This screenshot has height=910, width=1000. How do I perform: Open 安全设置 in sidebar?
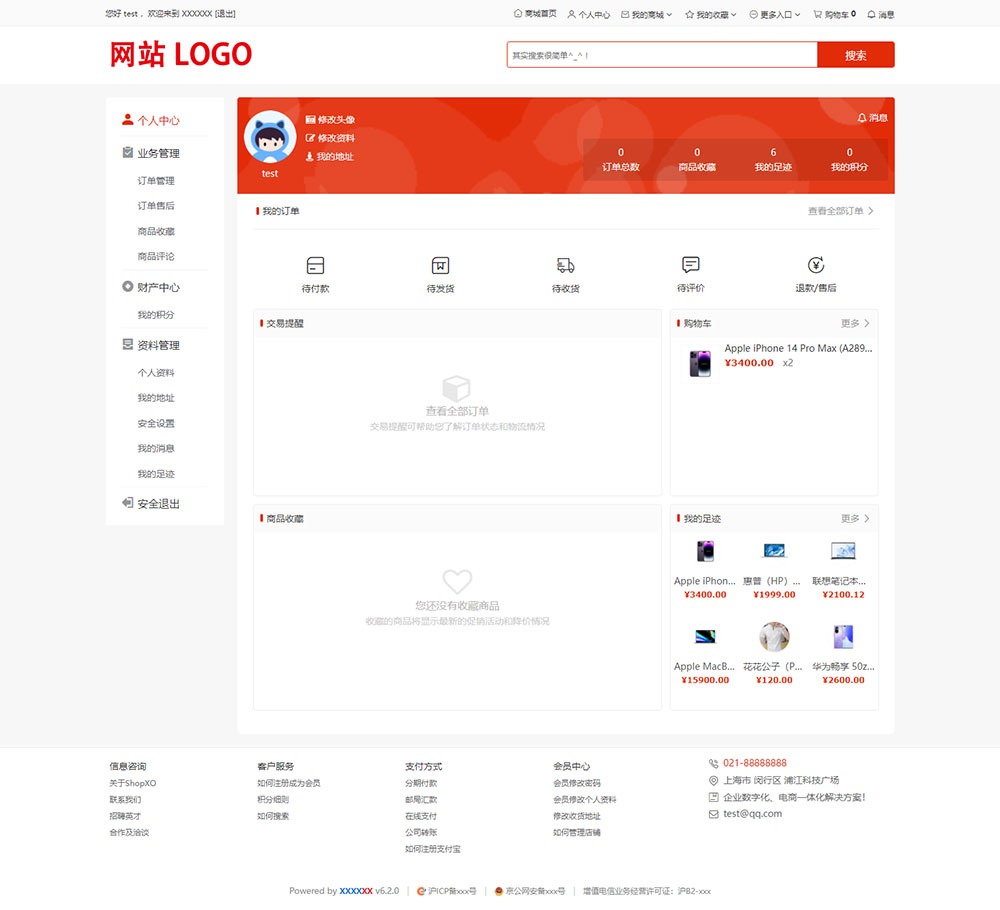pos(156,423)
